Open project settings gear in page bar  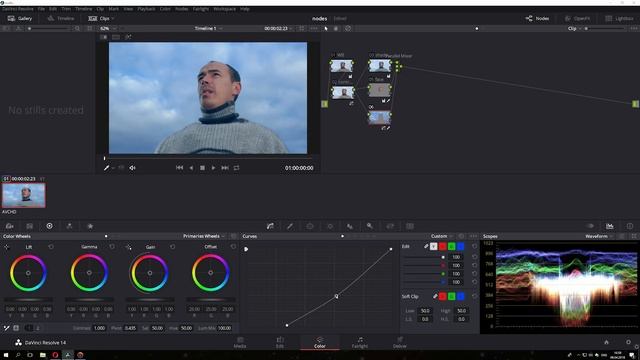tap(628, 342)
